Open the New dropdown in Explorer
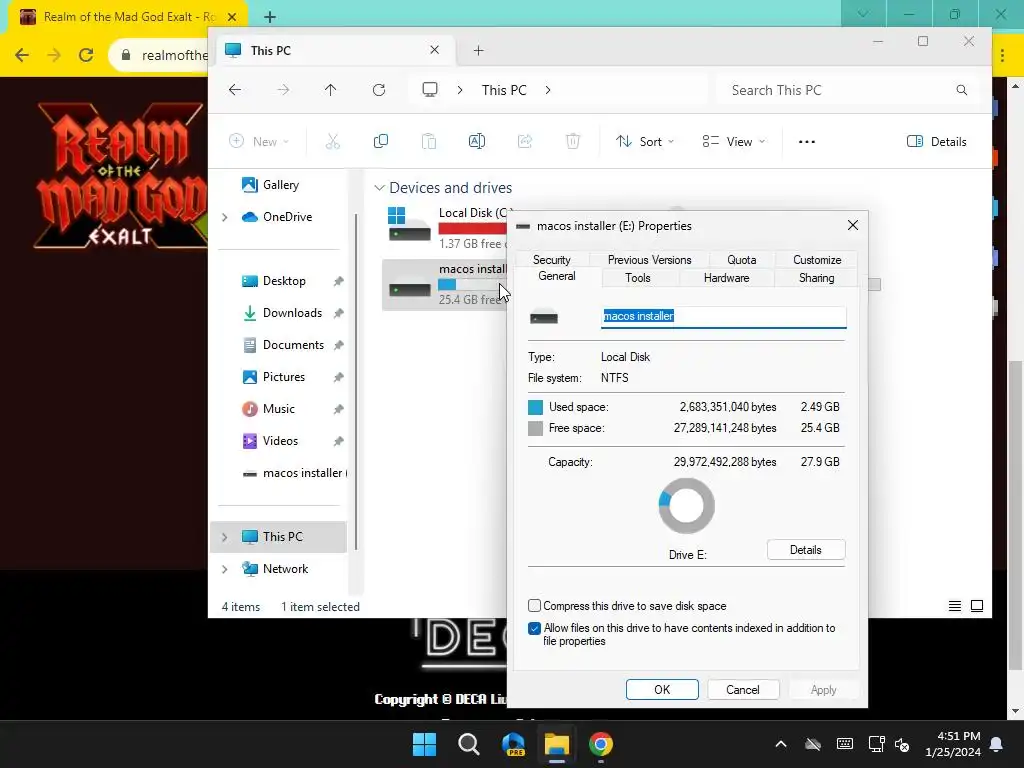This screenshot has width=1024, height=768. [x=259, y=142]
